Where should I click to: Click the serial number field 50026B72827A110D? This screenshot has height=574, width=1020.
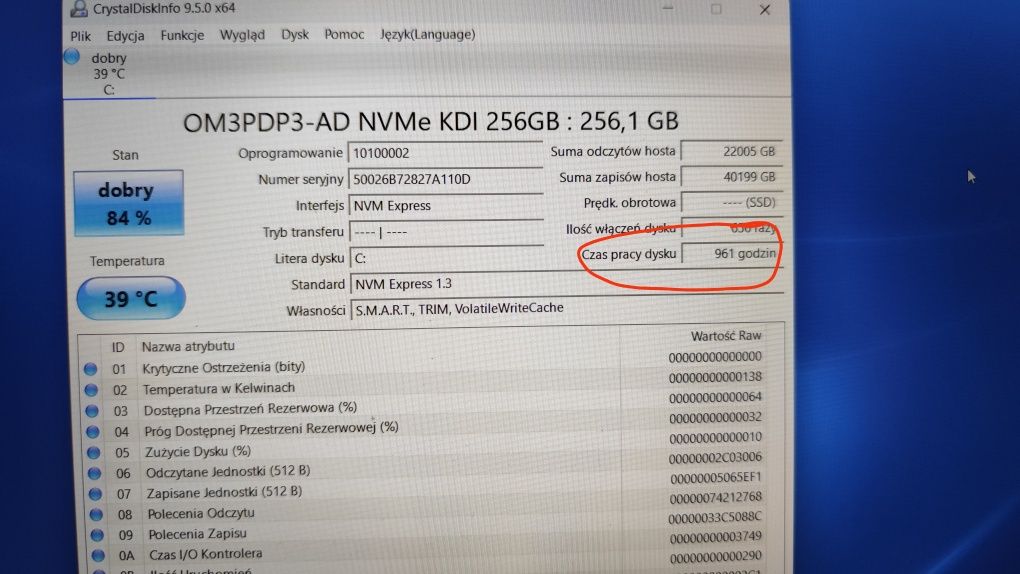[446, 179]
